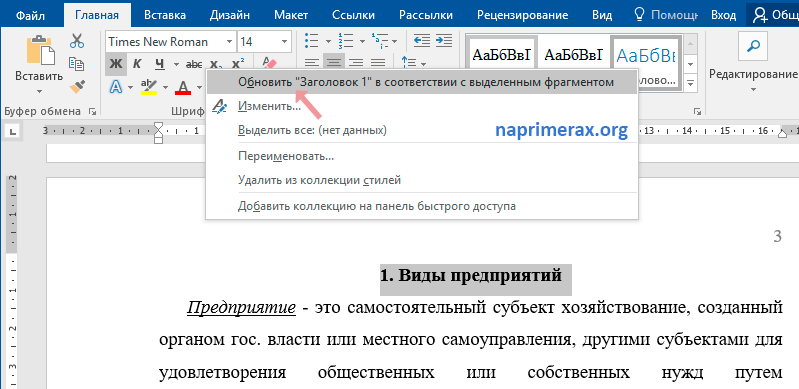Choose Изменить... in context menu
799x389 pixels.
[422, 106]
